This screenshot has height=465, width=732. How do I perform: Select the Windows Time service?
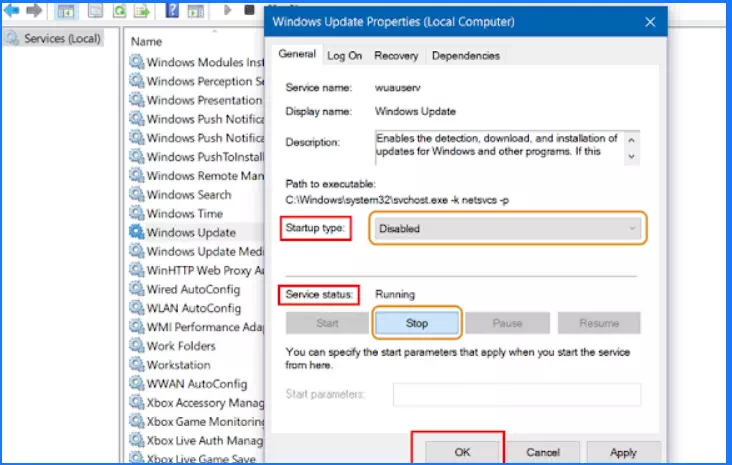[x=184, y=213]
